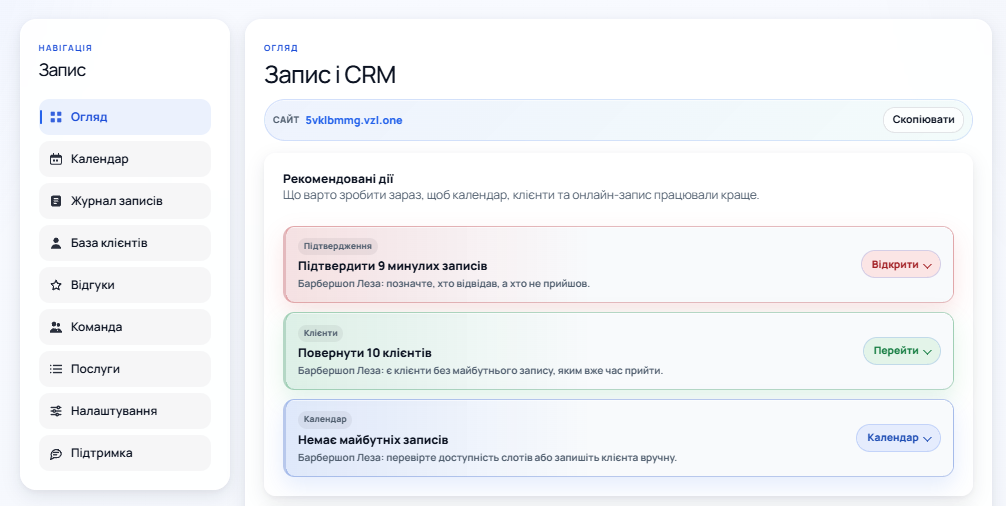Open the 5vklbmmg.vzl.one site link
The width and height of the screenshot is (1006, 506).
pyautogui.click(x=354, y=120)
